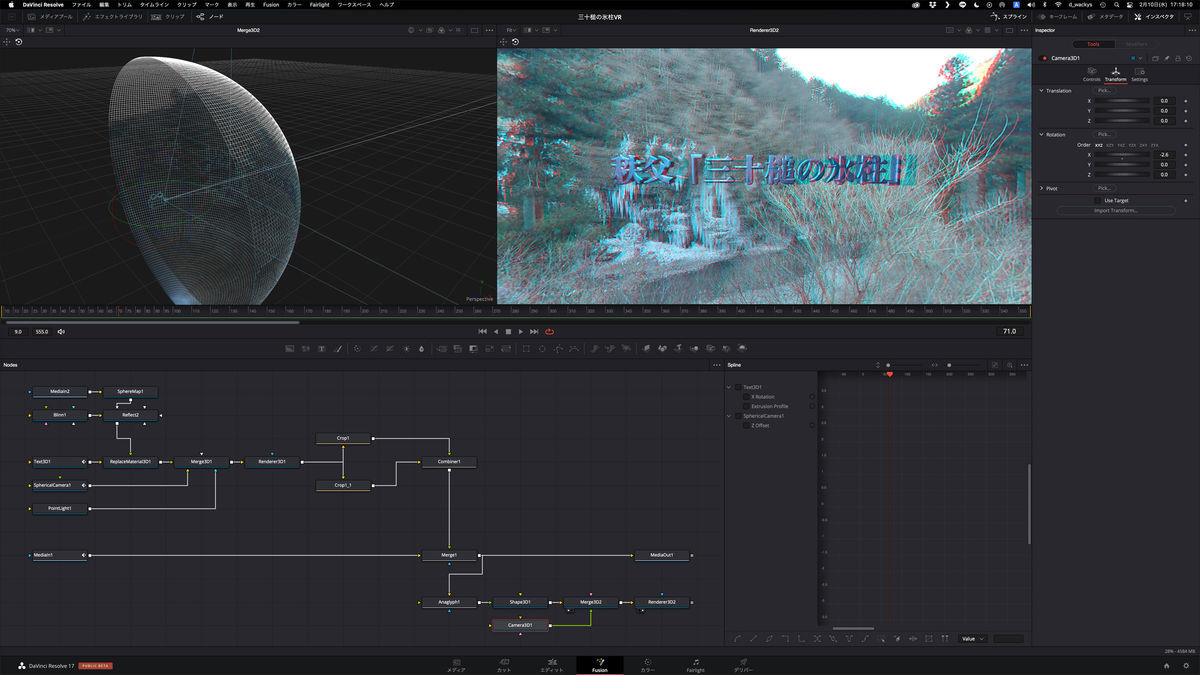Open the Fairlight page icon
Screen dimensions: 1200x675
[696, 665]
